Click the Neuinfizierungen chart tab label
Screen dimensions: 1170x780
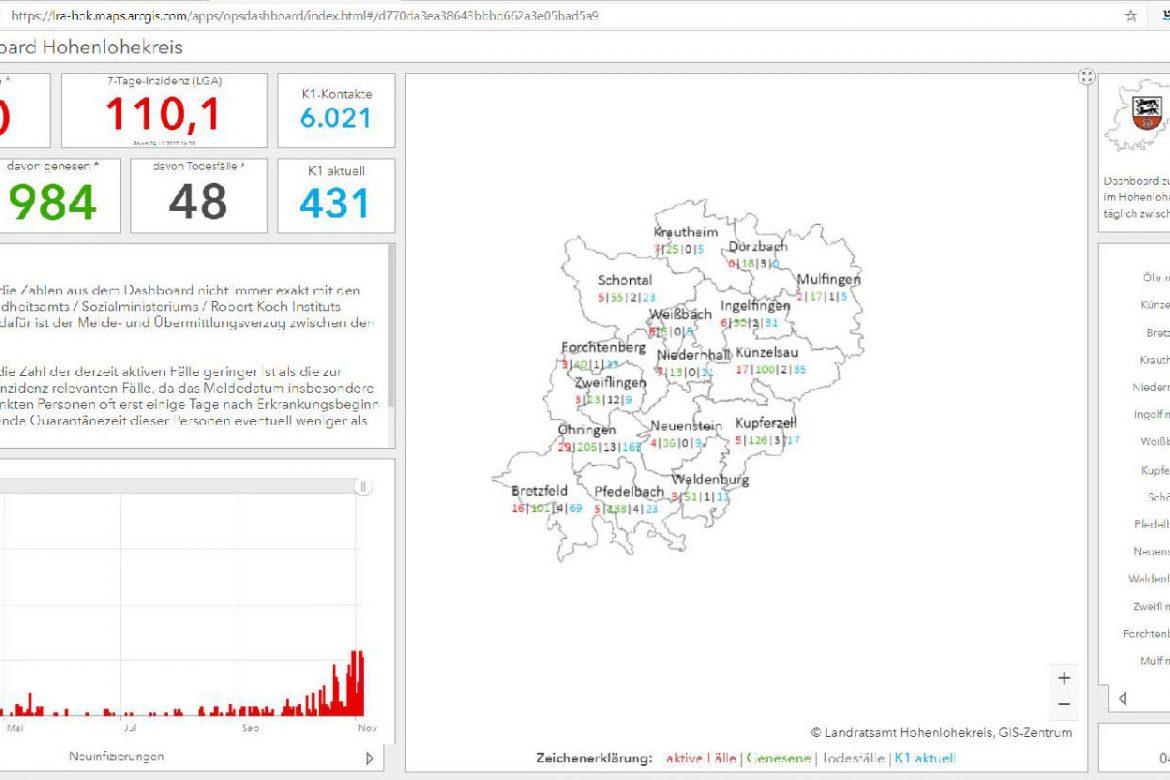point(116,757)
